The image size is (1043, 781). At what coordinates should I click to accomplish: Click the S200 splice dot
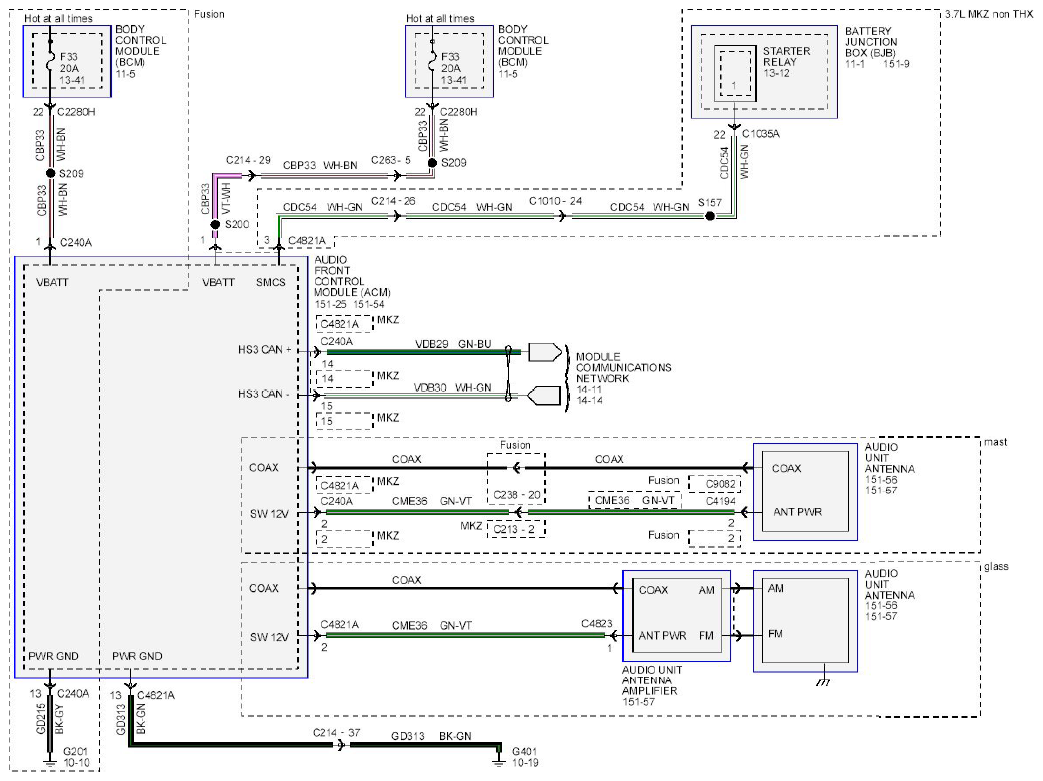click(215, 225)
